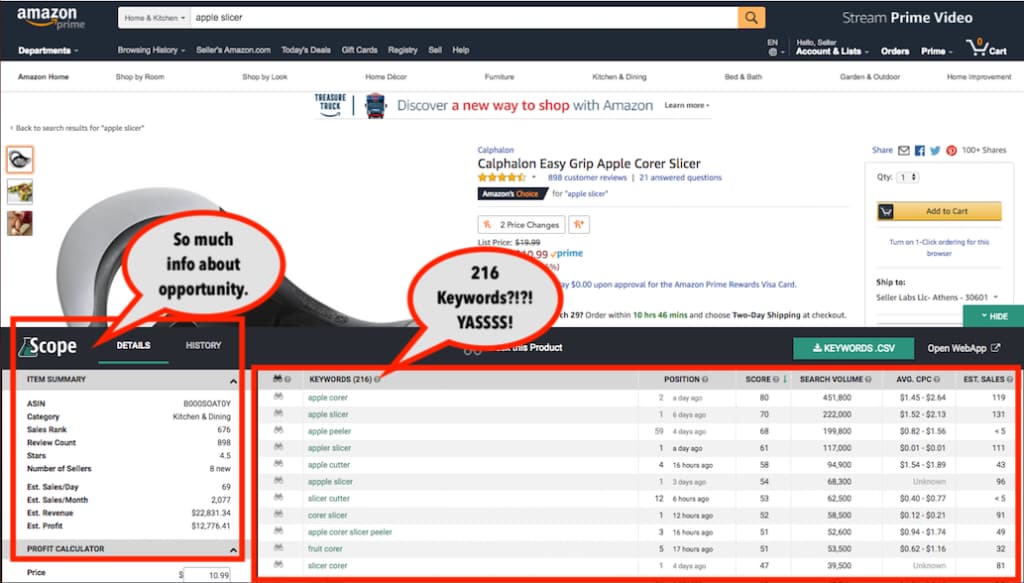Collapse the Profit Calculator section
Image resolution: width=1024 pixels, height=583 pixels.
click(233, 550)
